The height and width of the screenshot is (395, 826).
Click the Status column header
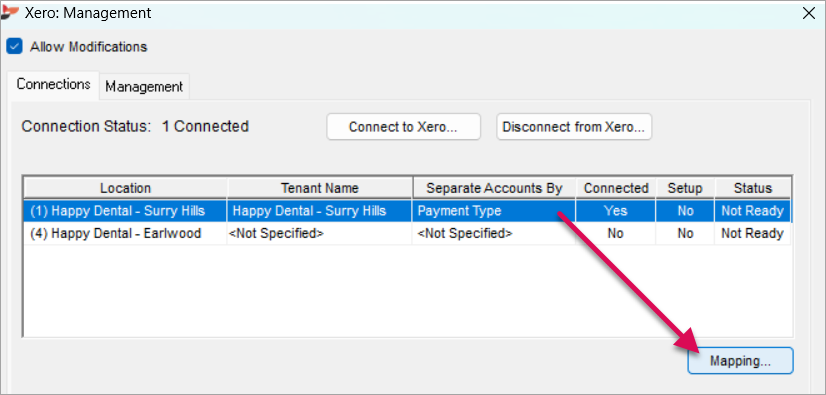pyautogui.click(x=752, y=188)
